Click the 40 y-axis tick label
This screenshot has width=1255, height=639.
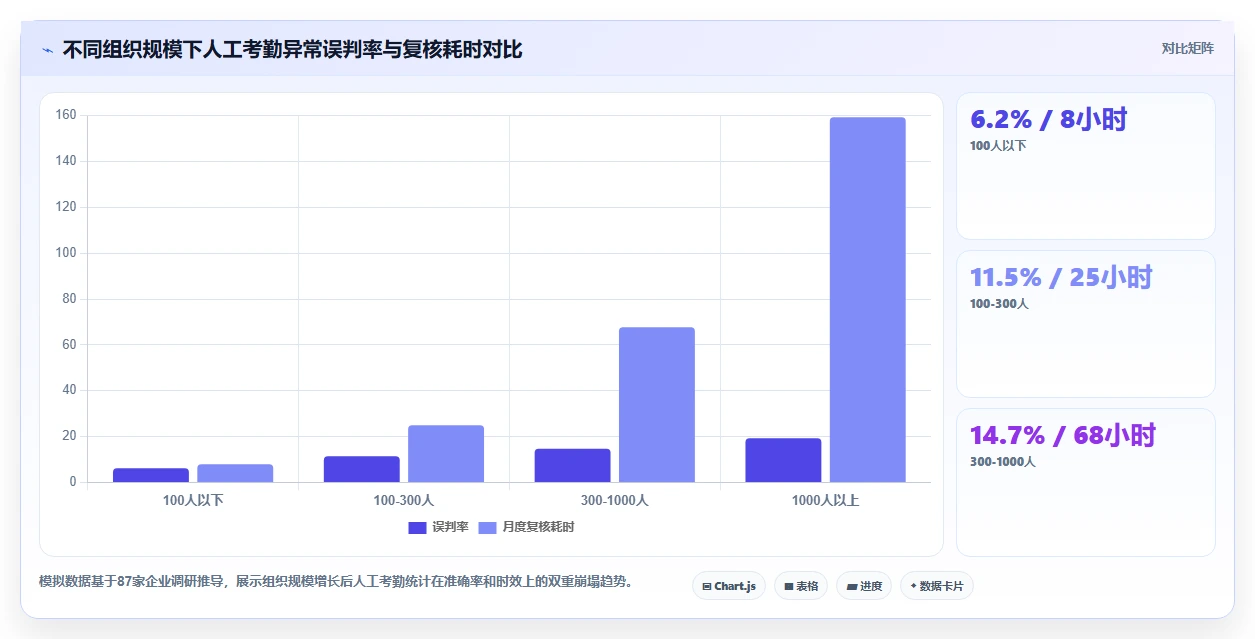pos(69,390)
